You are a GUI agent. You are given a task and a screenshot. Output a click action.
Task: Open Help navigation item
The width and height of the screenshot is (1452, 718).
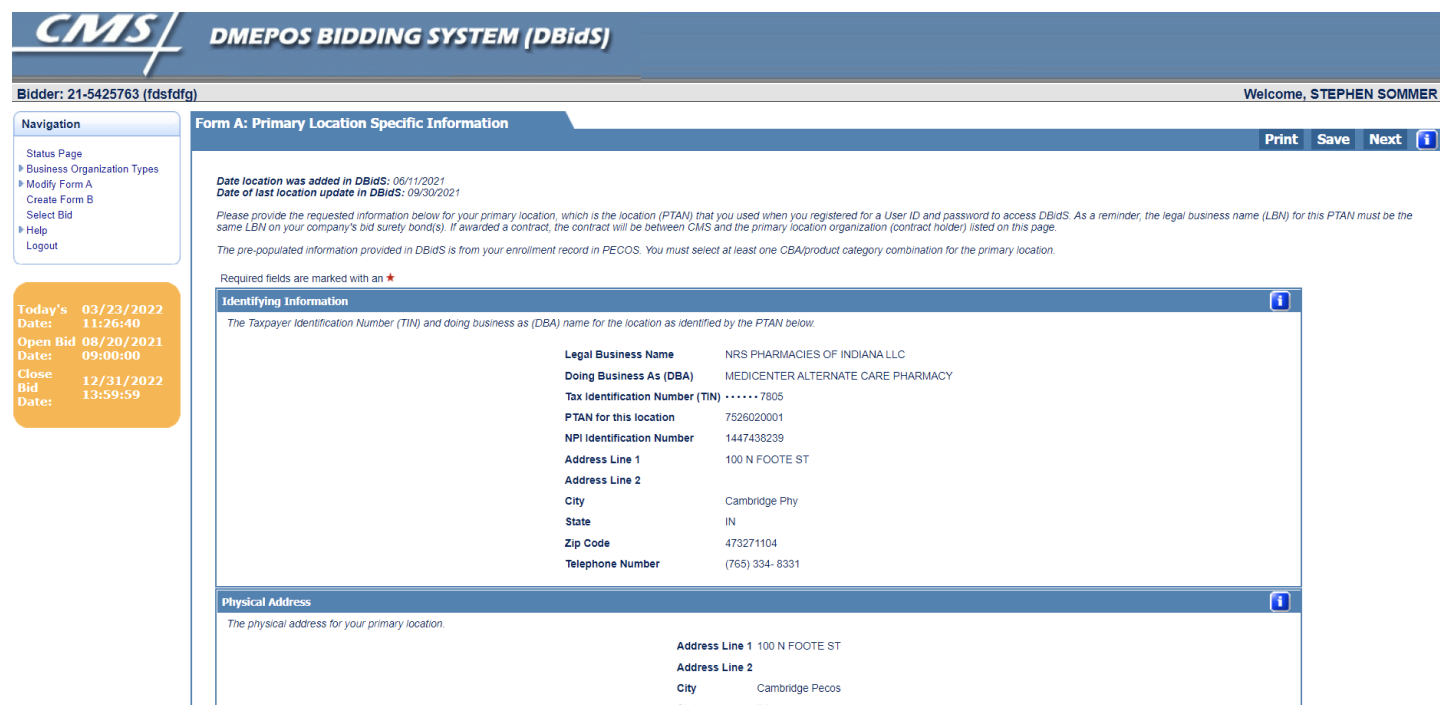(x=37, y=230)
